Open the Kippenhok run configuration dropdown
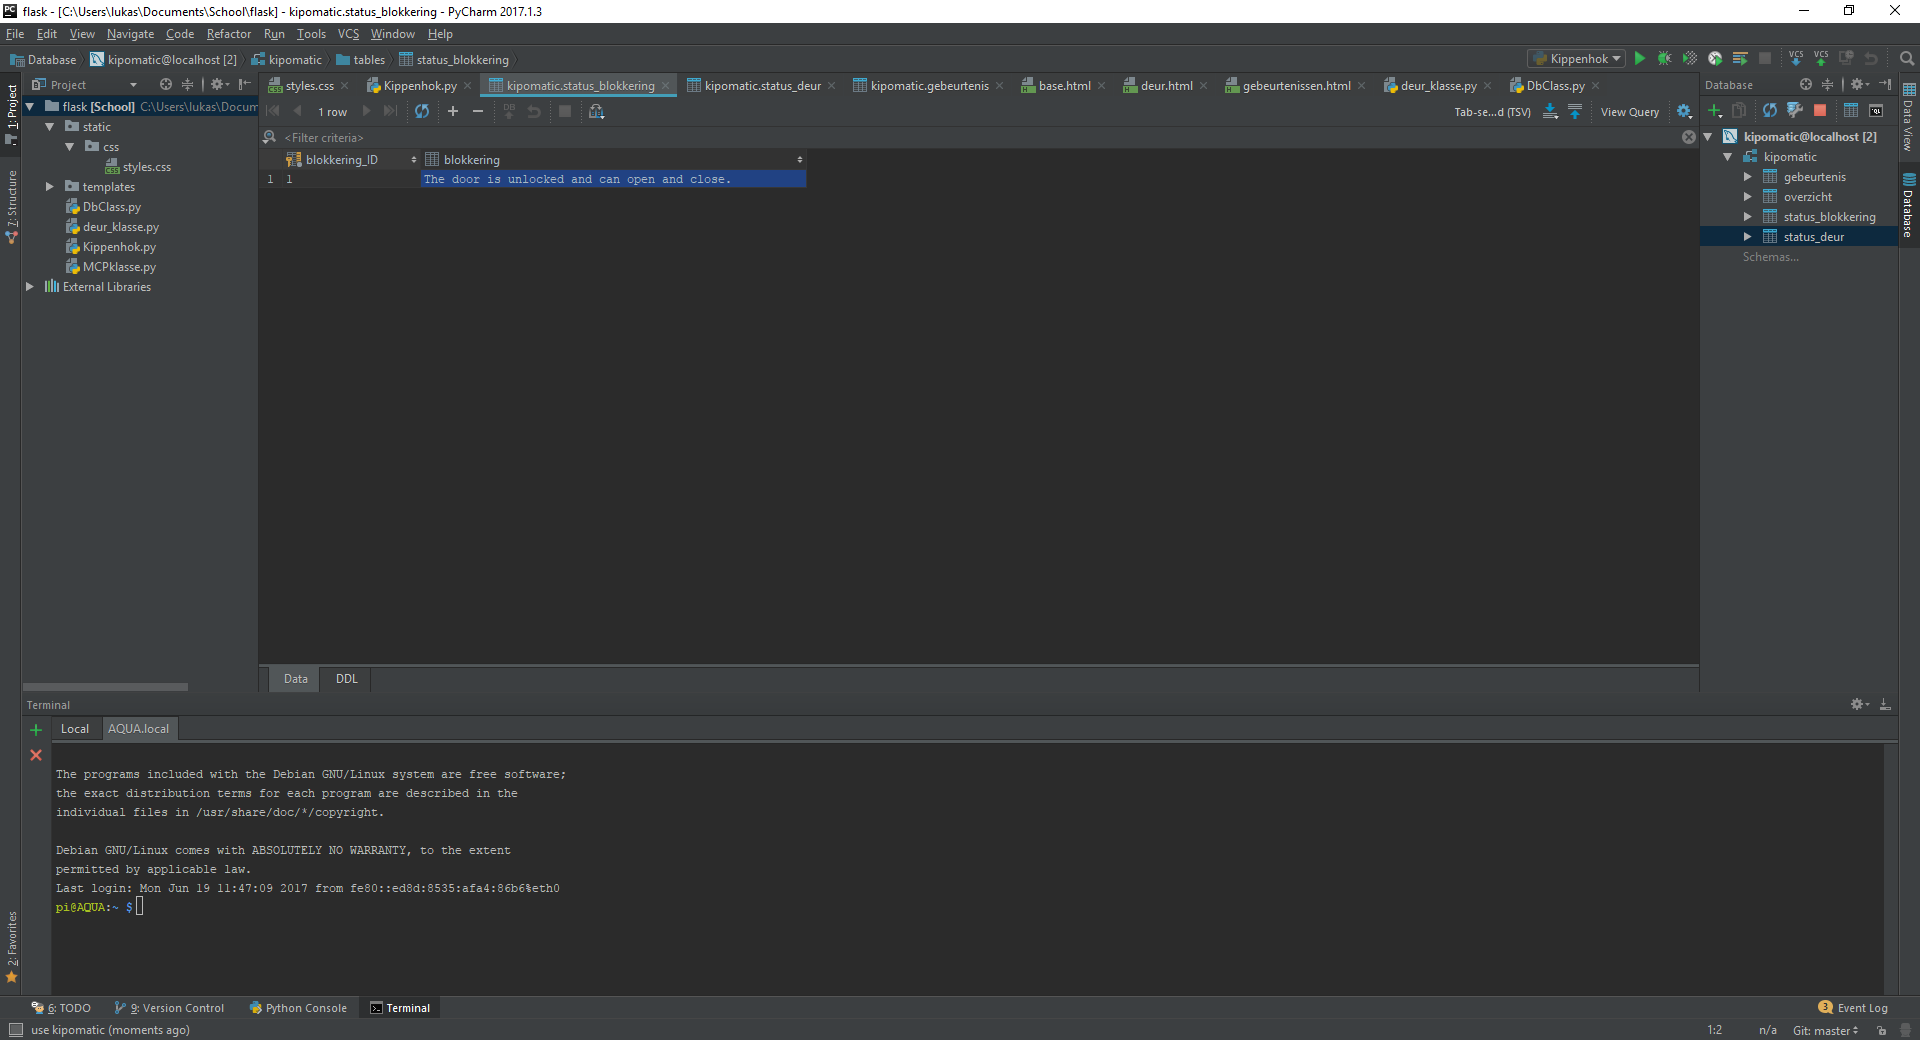The height and width of the screenshot is (1040, 1920). [x=1577, y=59]
